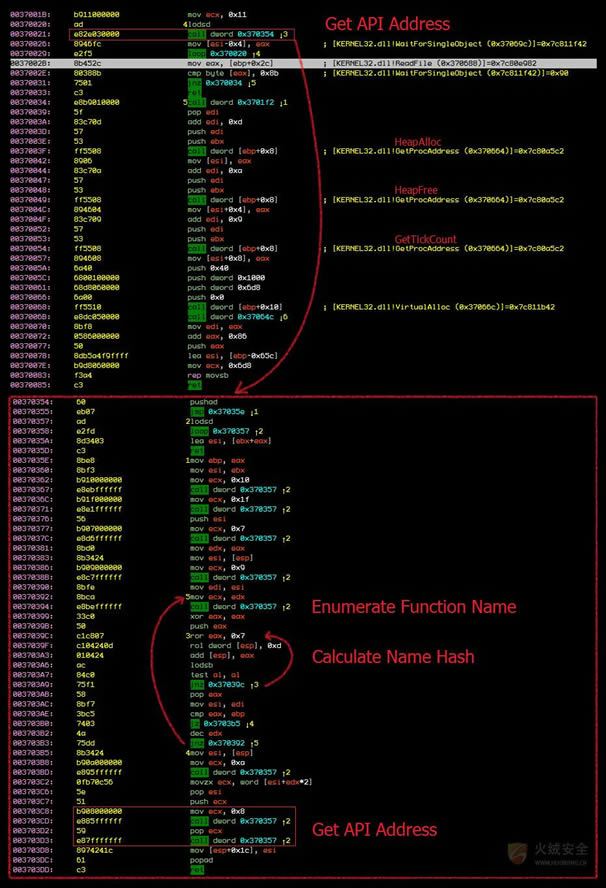
Task: Click address 00370021 in the address column
Action: click(x=30, y=34)
